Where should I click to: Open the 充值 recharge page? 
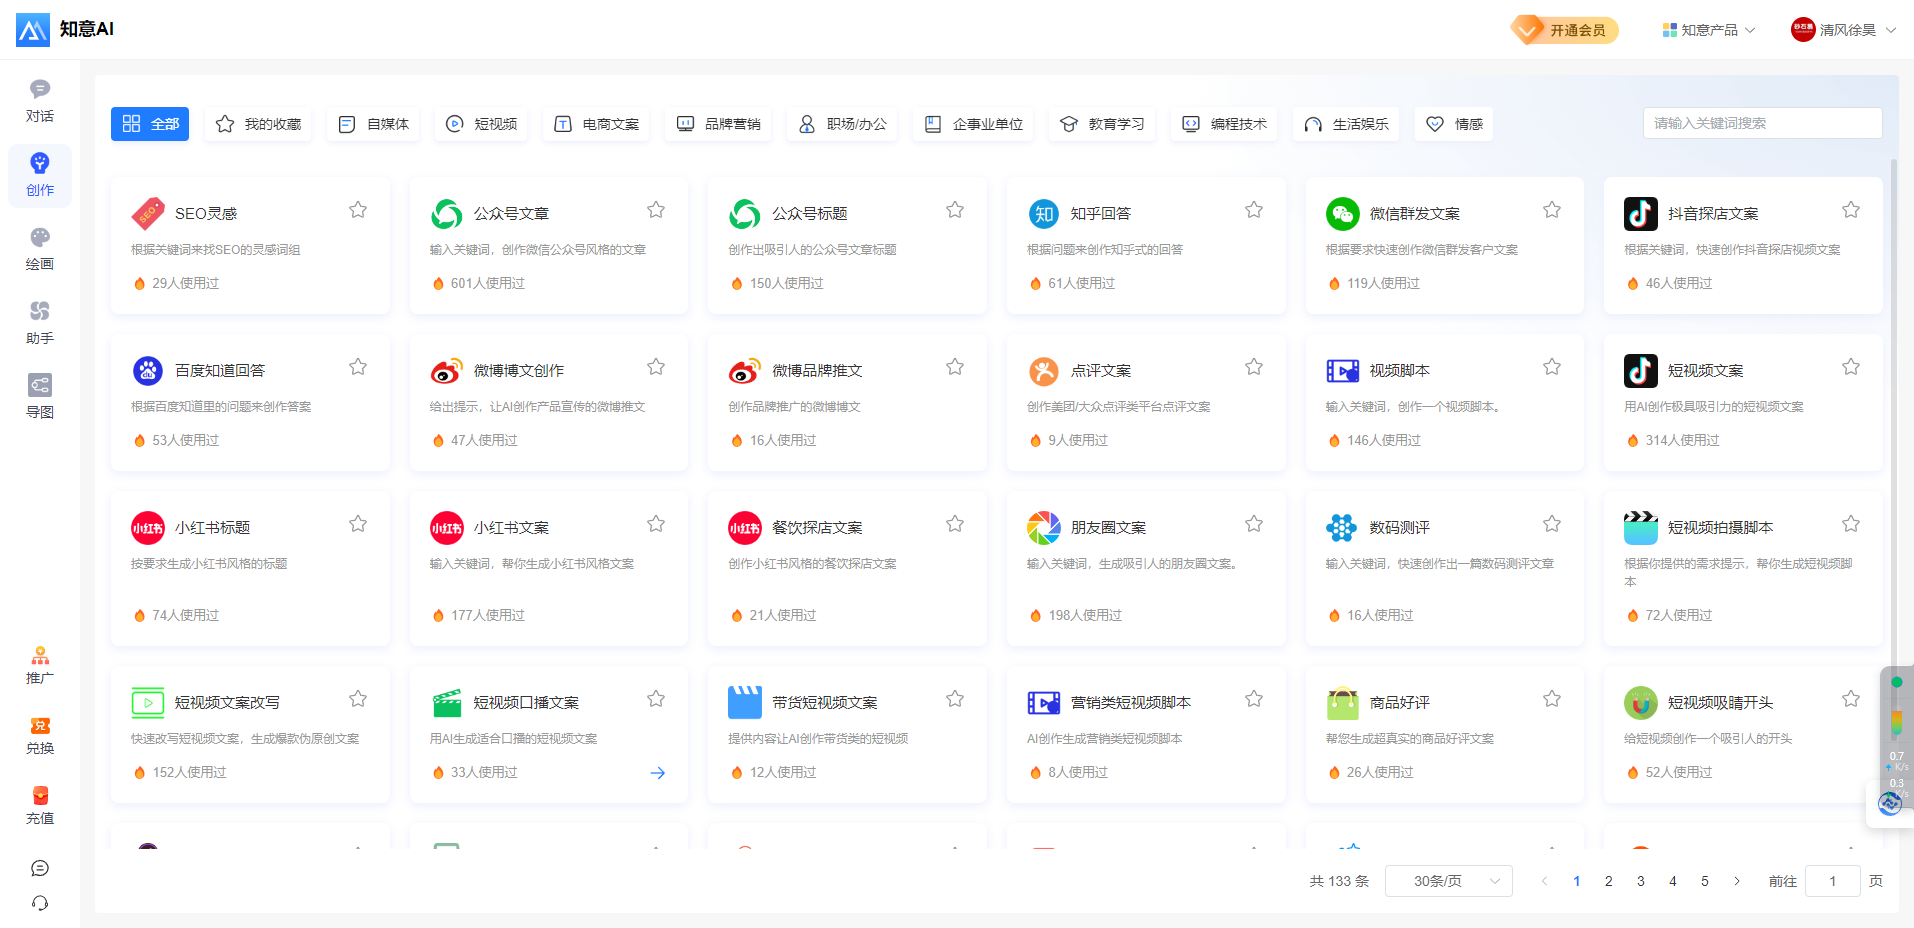(39, 805)
